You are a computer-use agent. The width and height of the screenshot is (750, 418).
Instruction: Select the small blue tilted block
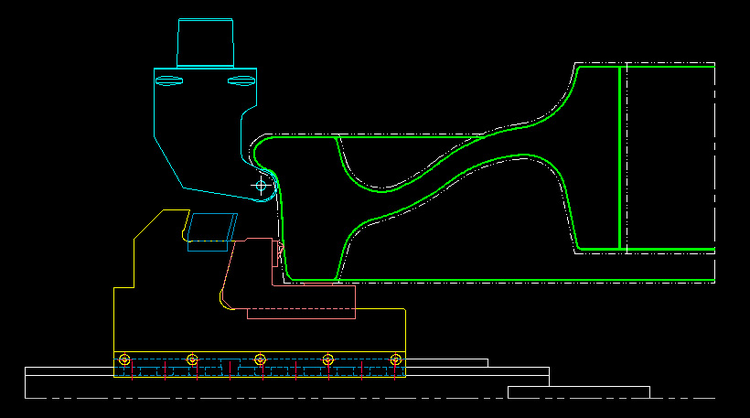tap(211, 228)
